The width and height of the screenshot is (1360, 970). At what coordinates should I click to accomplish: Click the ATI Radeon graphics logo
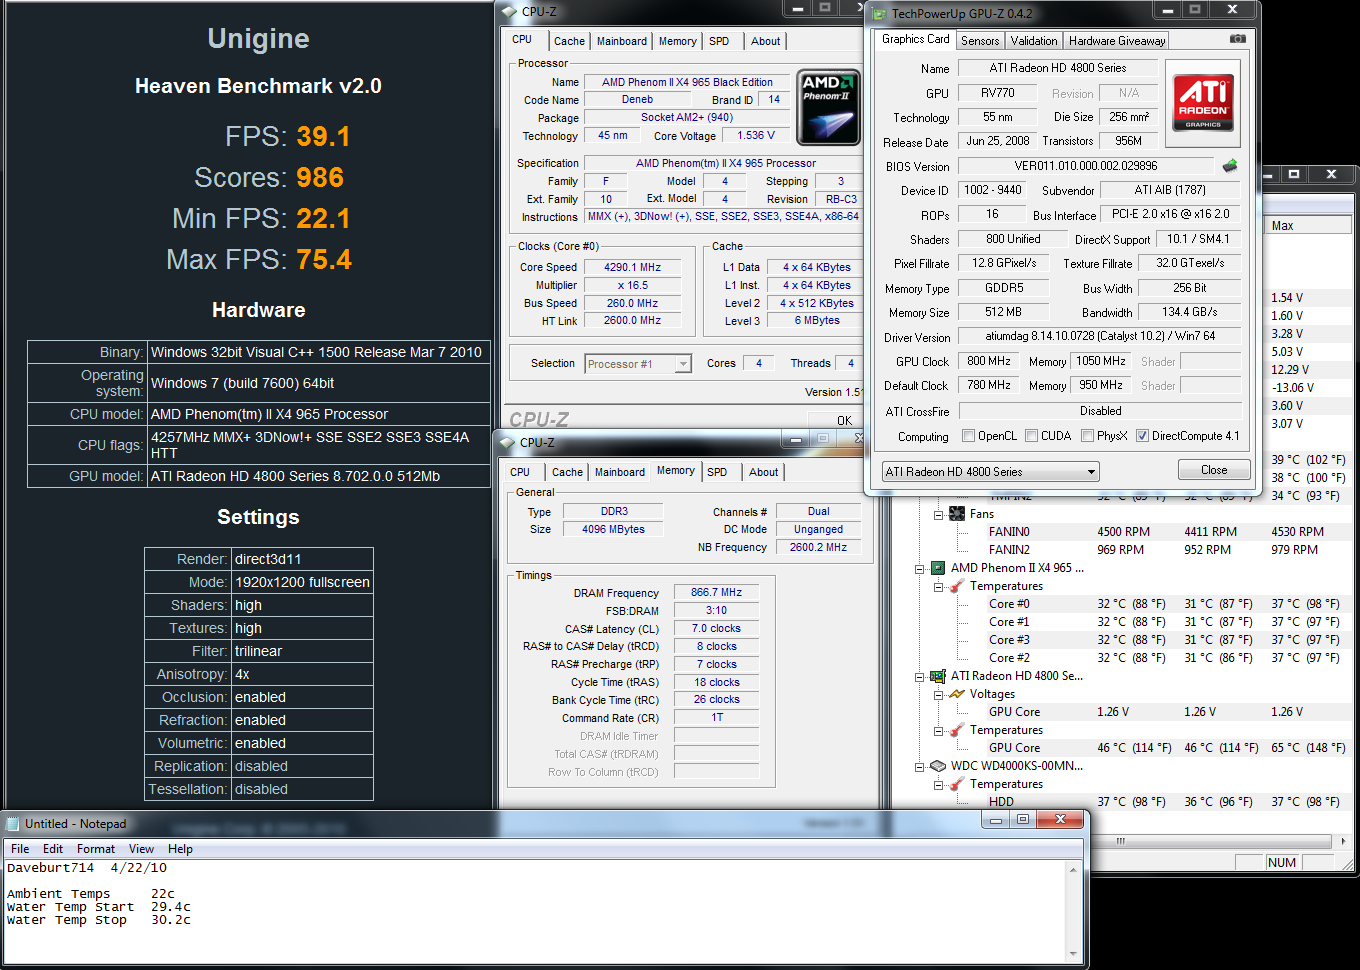1202,102
